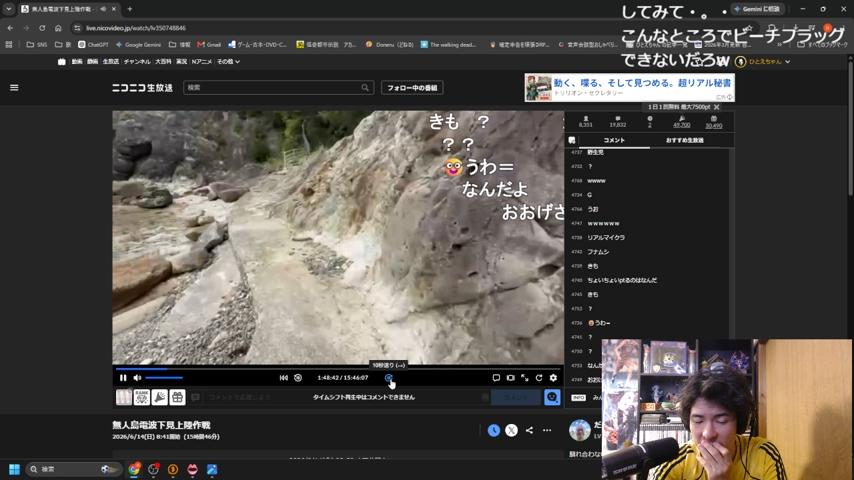Open player settings gear icon
Viewport: 854px width, 480px height.
553,378
